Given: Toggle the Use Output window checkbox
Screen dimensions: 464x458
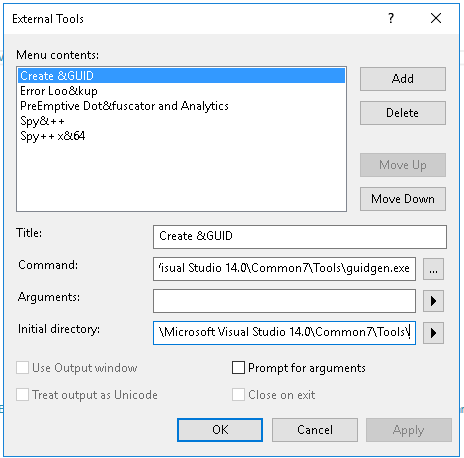Looking at the screenshot, I should click(x=22, y=368).
